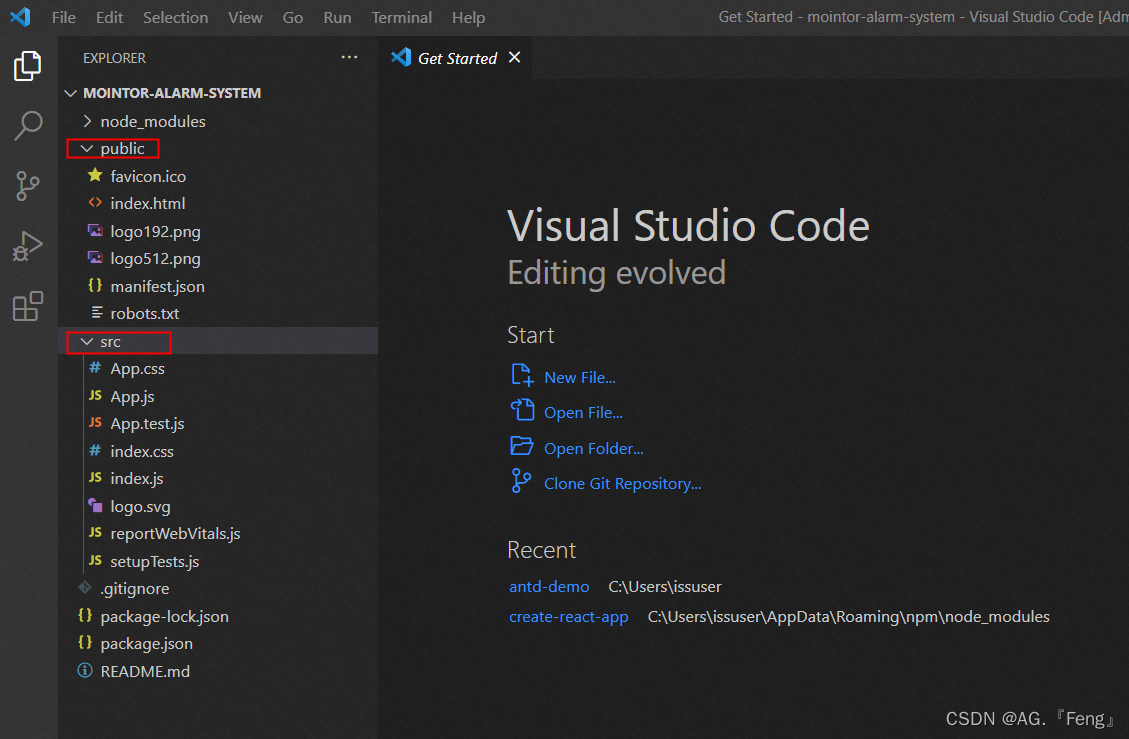Collapse the public folder
The width and height of the screenshot is (1129, 739).
[x=122, y=149]
